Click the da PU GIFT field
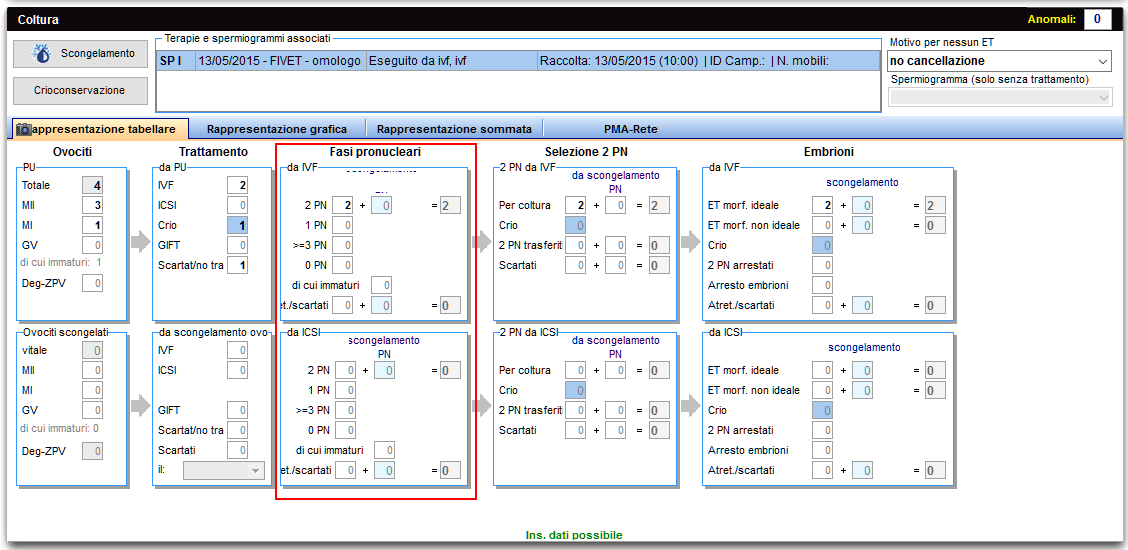The width and height of the screenshot is (1128, 550). click(x=237, y=245)
